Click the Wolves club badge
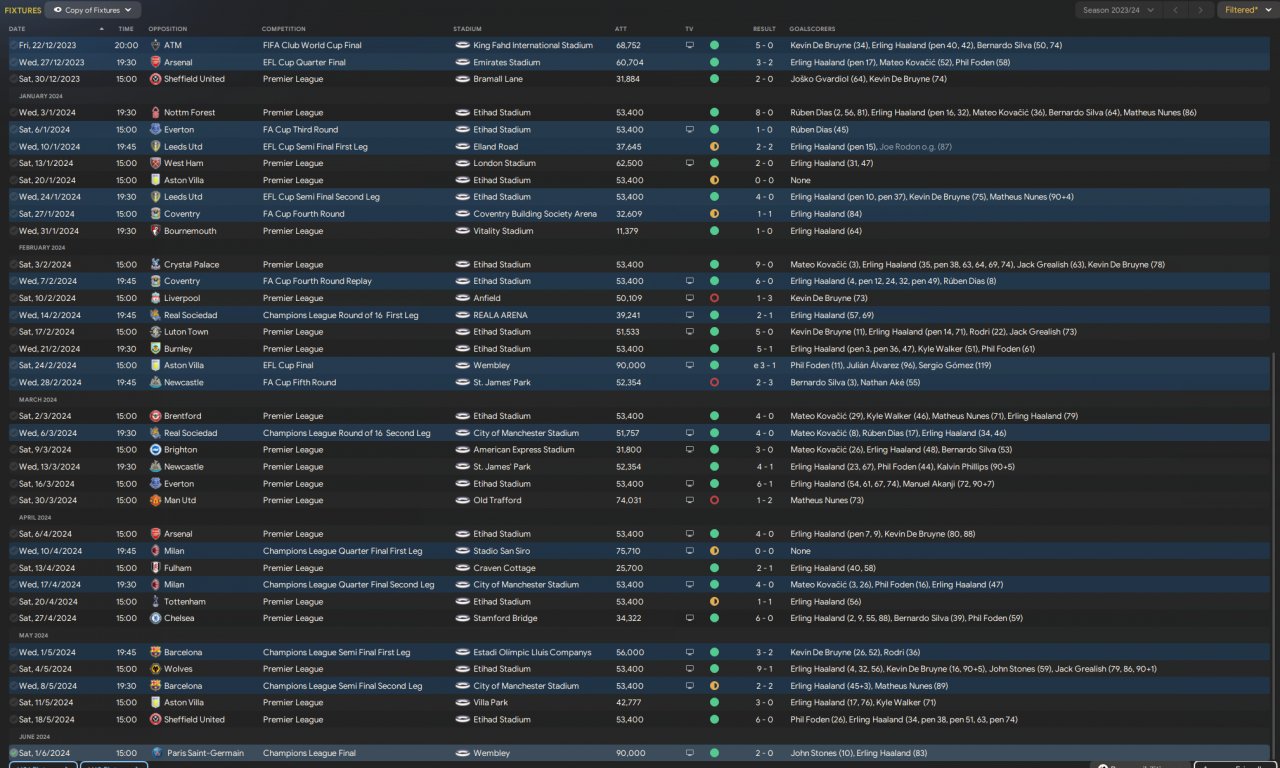 pos(155,669)
